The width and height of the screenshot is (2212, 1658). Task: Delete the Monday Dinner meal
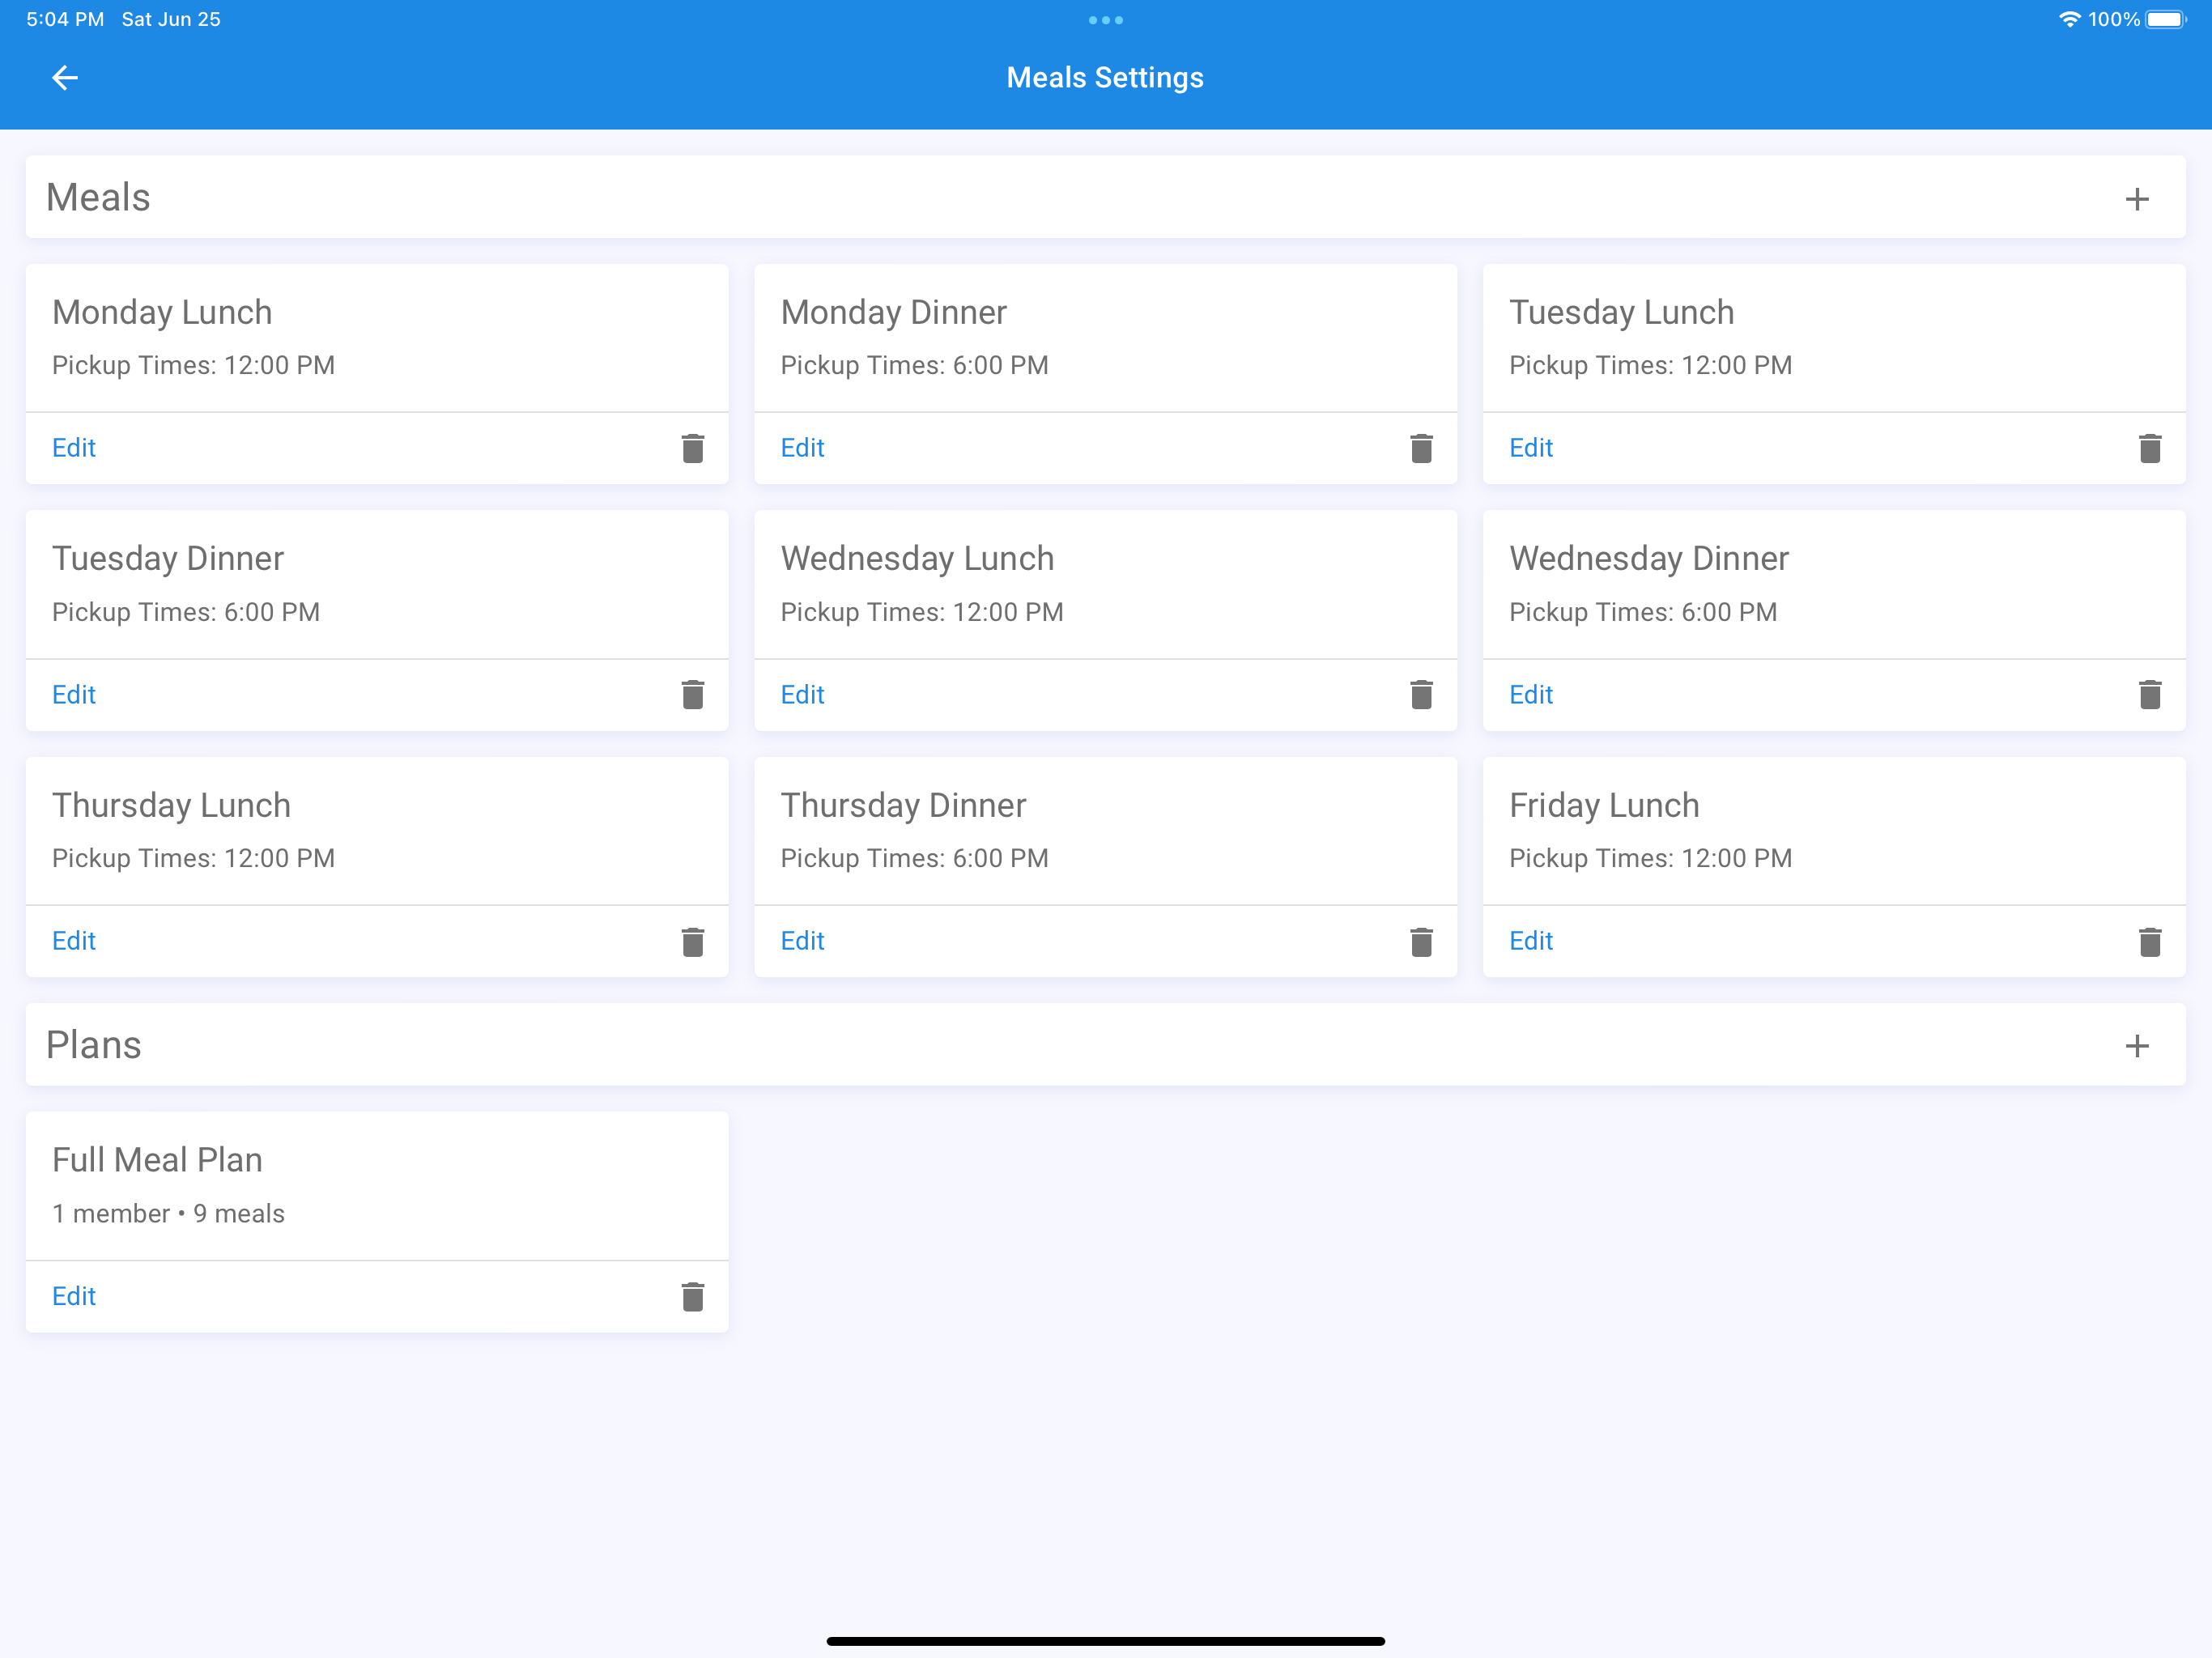tap(1420, 449)
